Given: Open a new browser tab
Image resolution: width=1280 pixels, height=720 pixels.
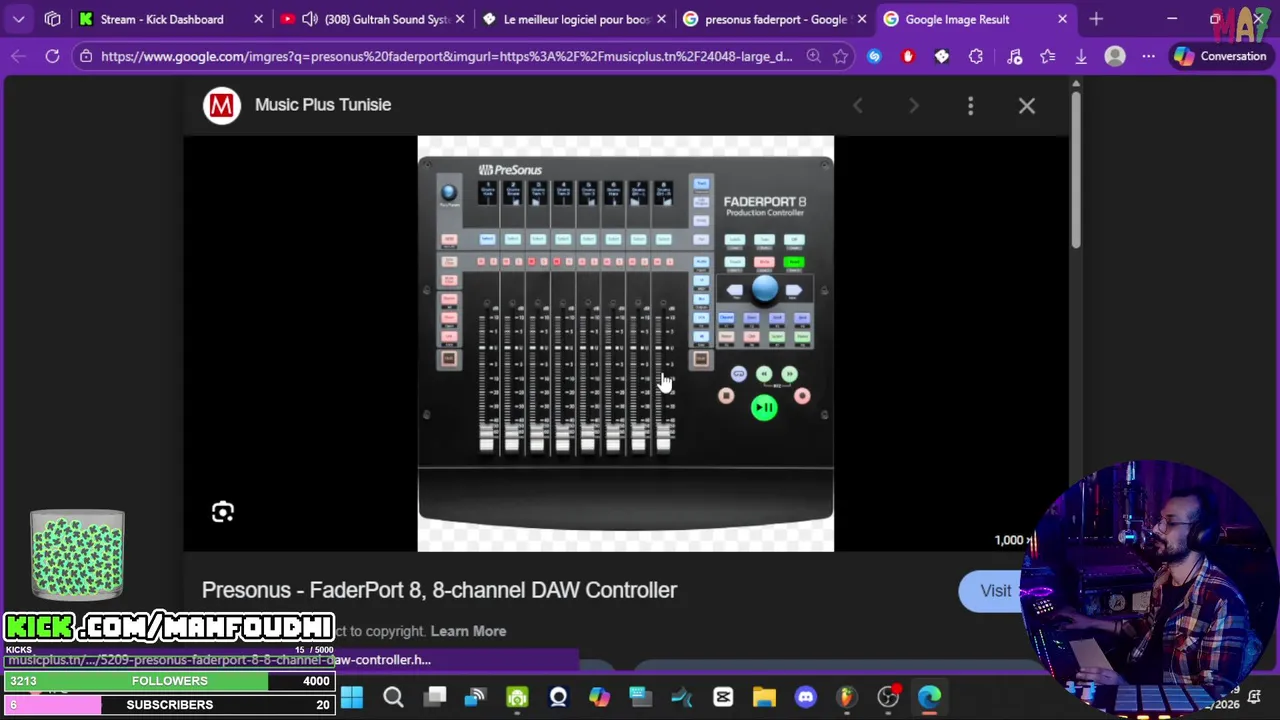Looking at the screenshot, I should click(x=1096, y=19).
